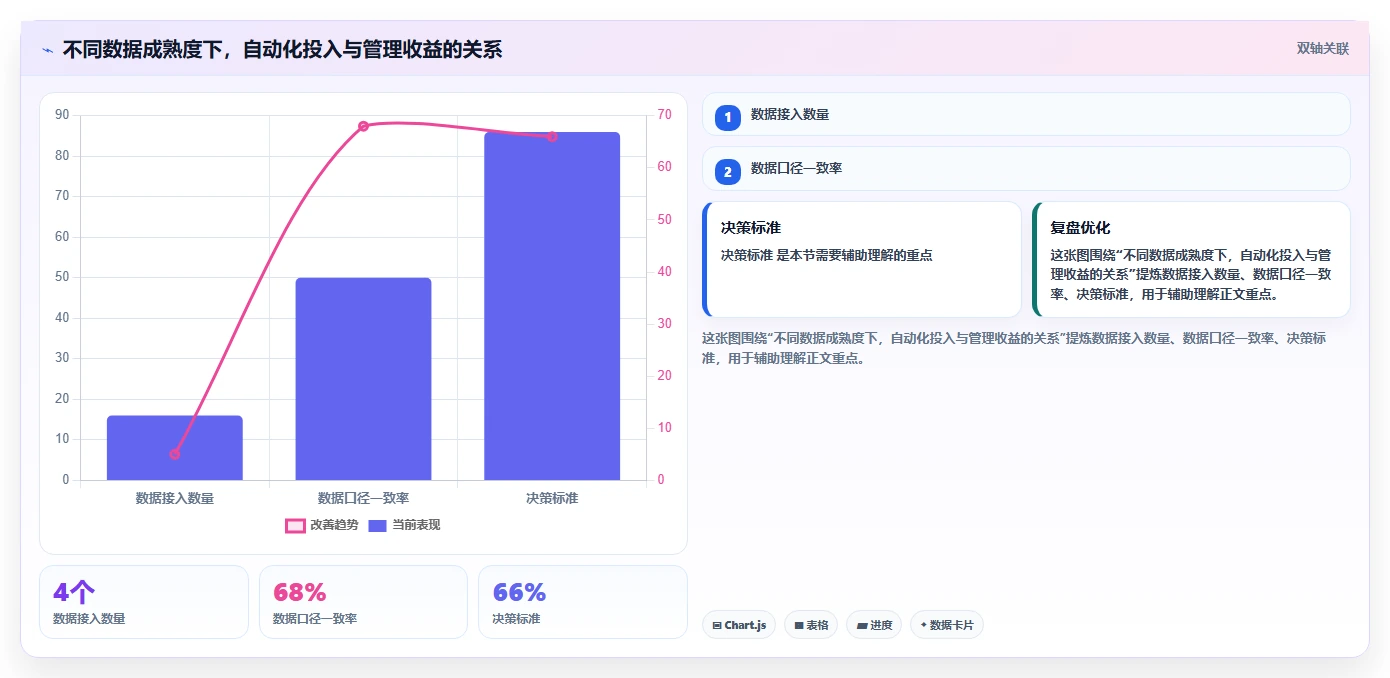Click the line point above 数据口径一致率
The width and height of the screenshot is (1390, 678).
click(x=363, y=126)
